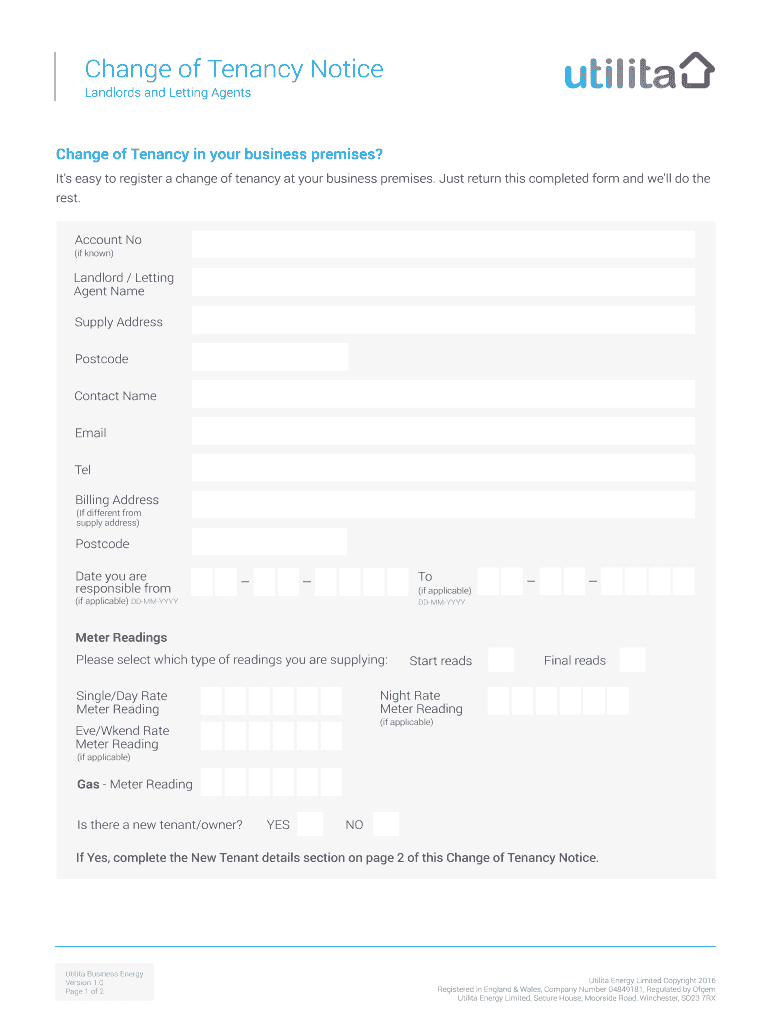
Task: Select the Billing Address field
Action: [443, 505]
